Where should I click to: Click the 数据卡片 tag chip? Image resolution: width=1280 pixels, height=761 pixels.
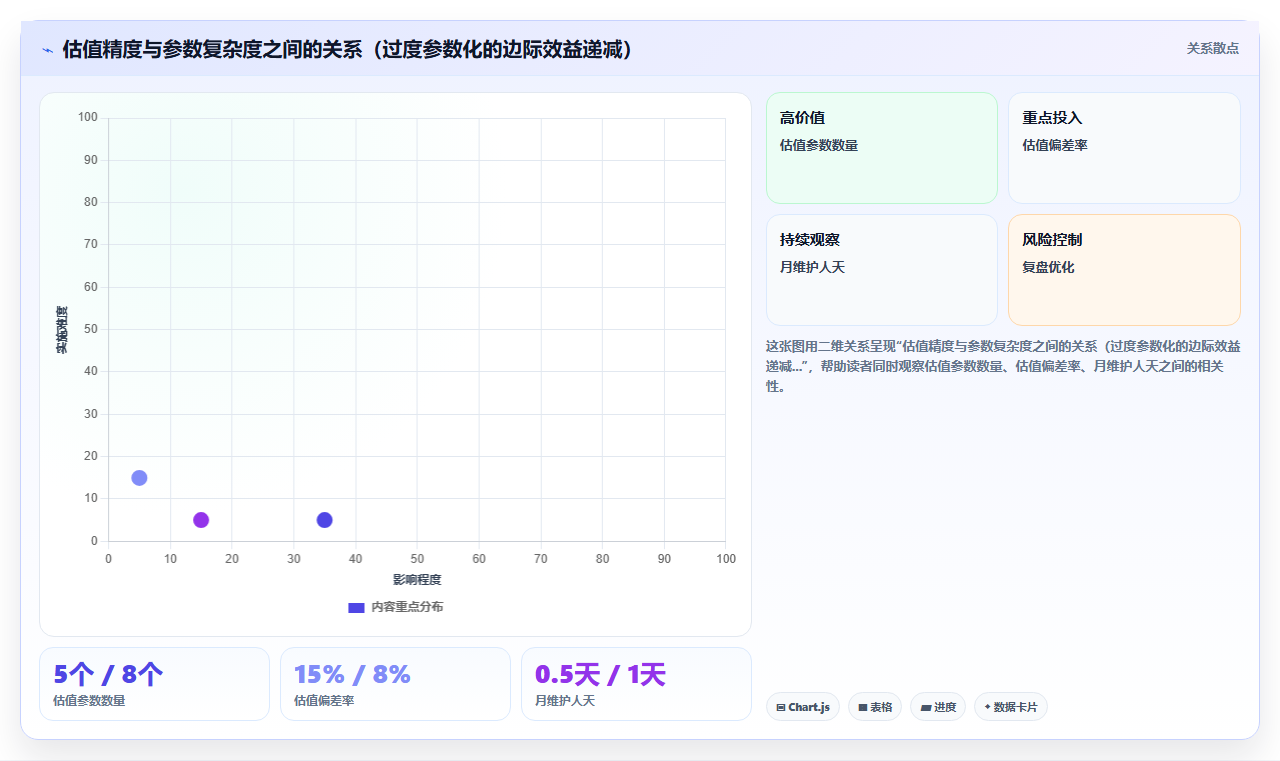coord(1011,707)
